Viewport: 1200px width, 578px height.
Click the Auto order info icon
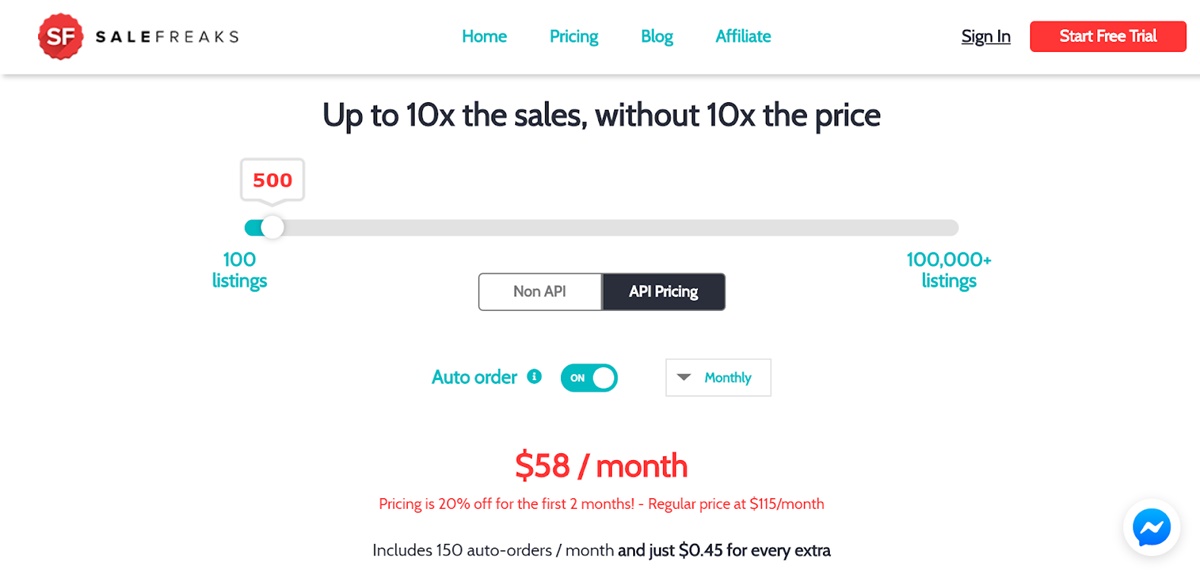[534, 377]
